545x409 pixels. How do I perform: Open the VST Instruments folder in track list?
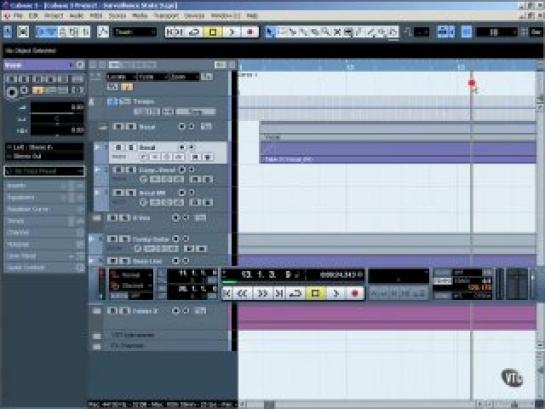click(x=97, y=336)
